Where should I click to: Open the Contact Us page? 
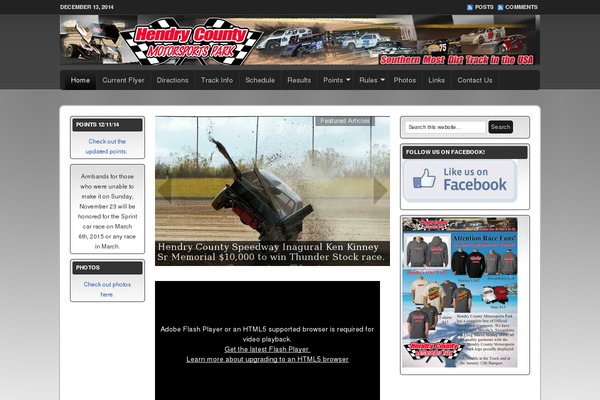coord(475,80)
